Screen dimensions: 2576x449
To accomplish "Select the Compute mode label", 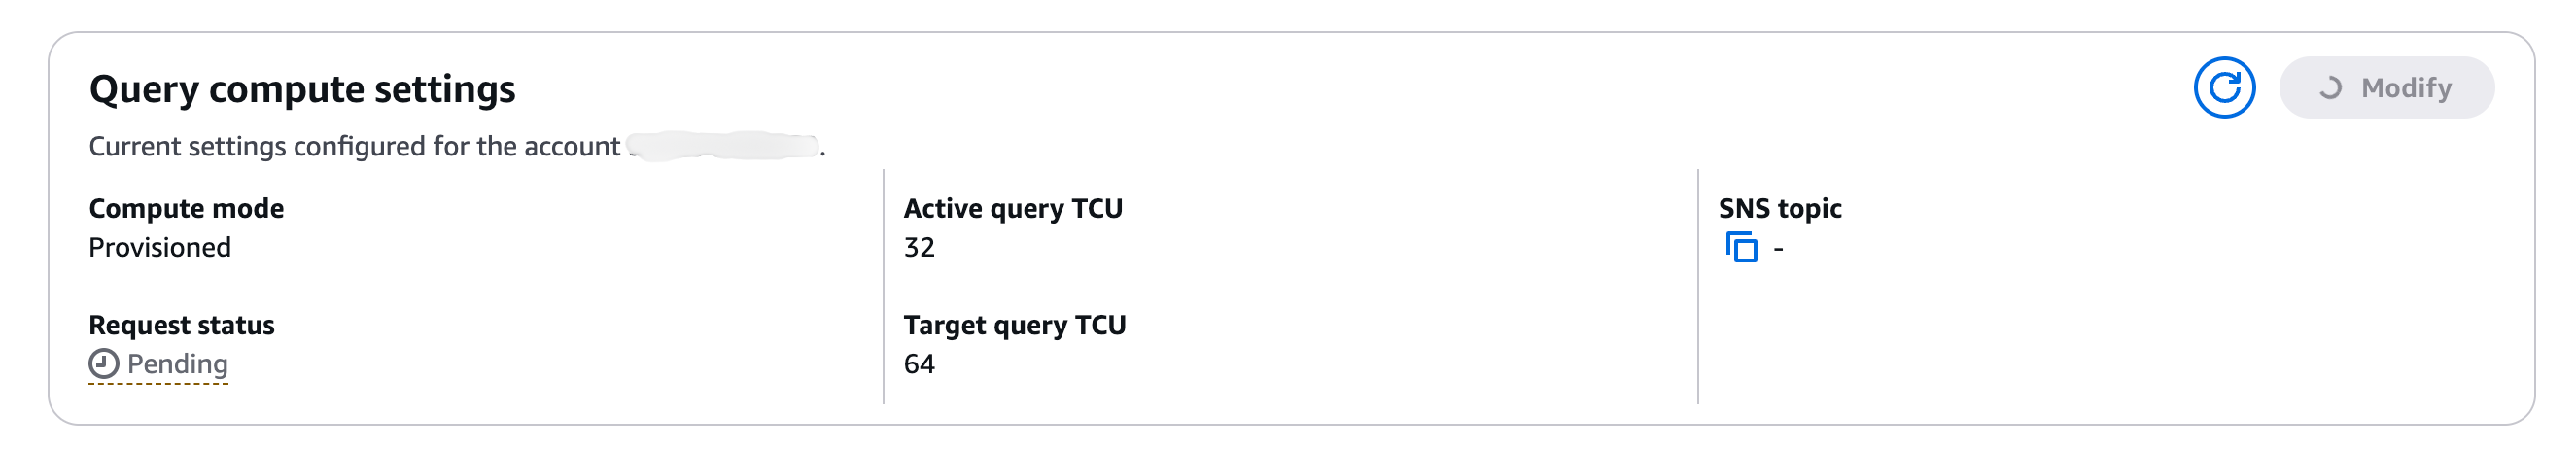I will click(186, 208).
